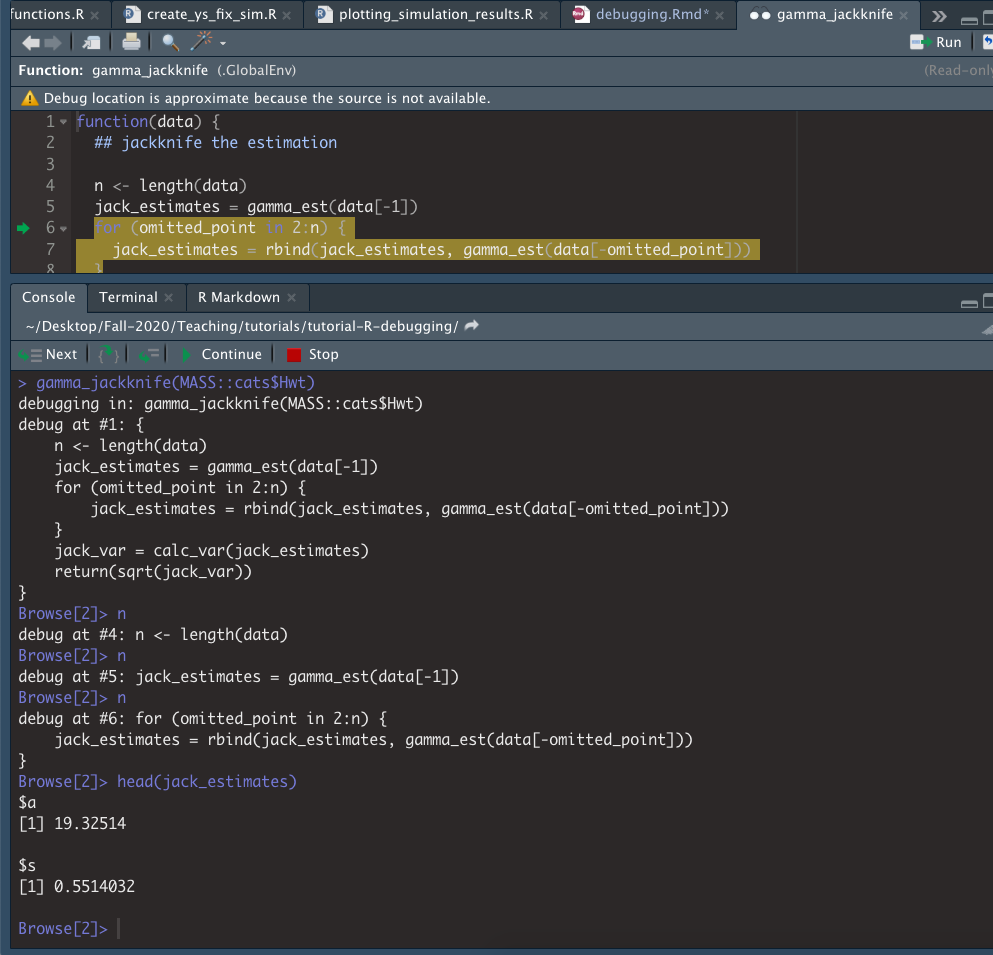Click the '## jackknife the estimation' comment
The width and height of the screenshot is (993, 955).
[215, 142]
